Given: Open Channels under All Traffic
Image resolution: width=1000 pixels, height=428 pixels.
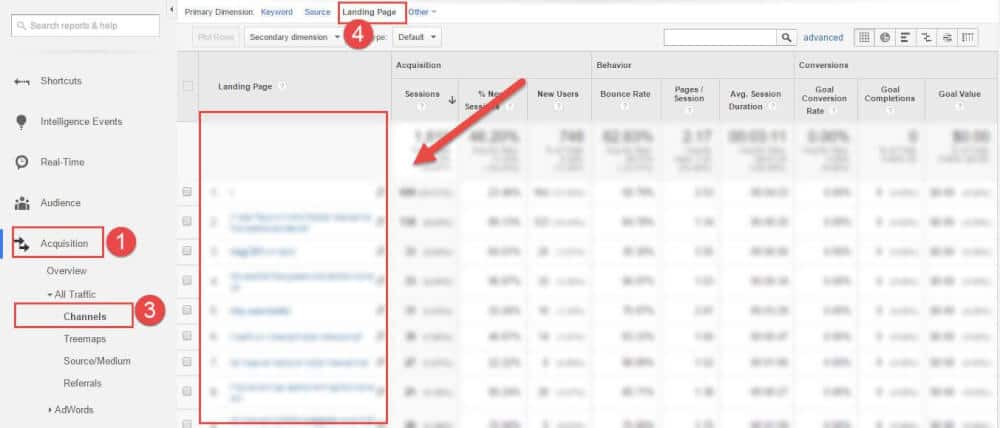Looking at the screenshot, I should [84, 317].
